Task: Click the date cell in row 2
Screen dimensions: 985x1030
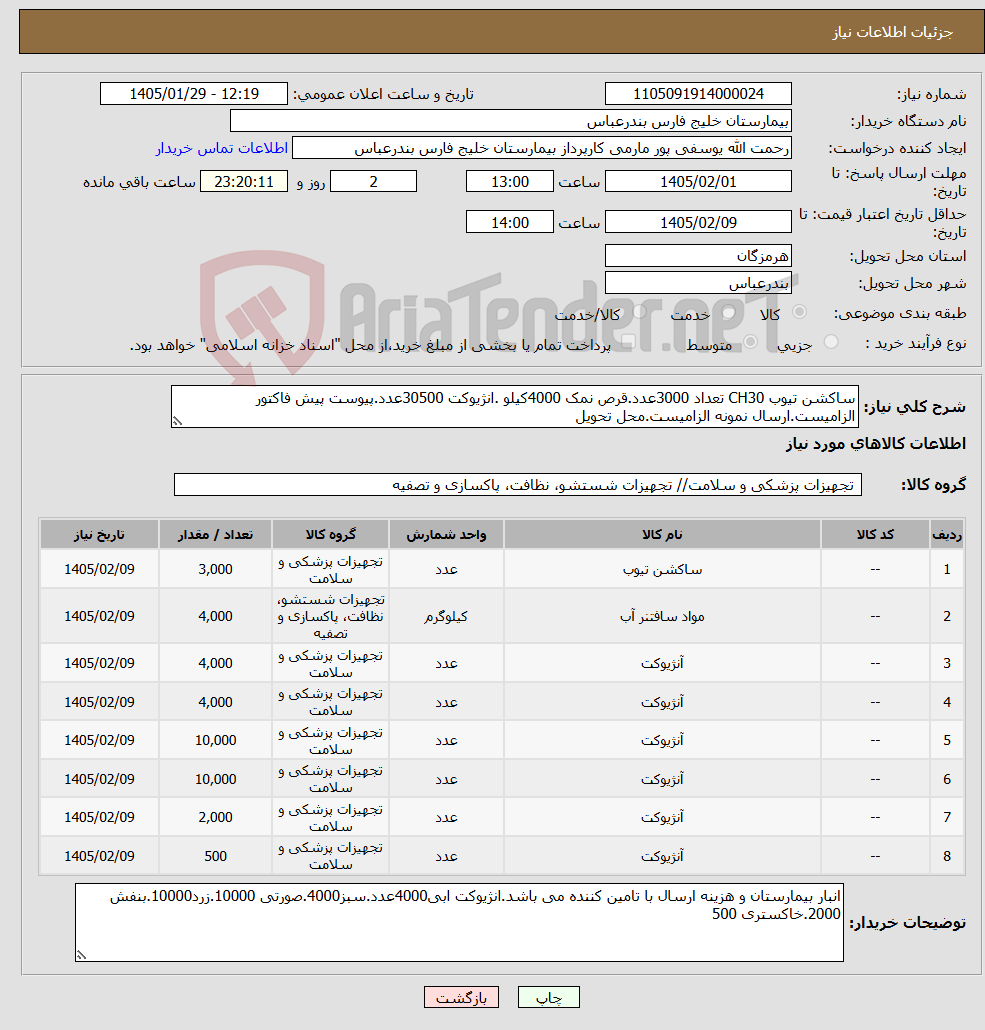Action: 99,616
